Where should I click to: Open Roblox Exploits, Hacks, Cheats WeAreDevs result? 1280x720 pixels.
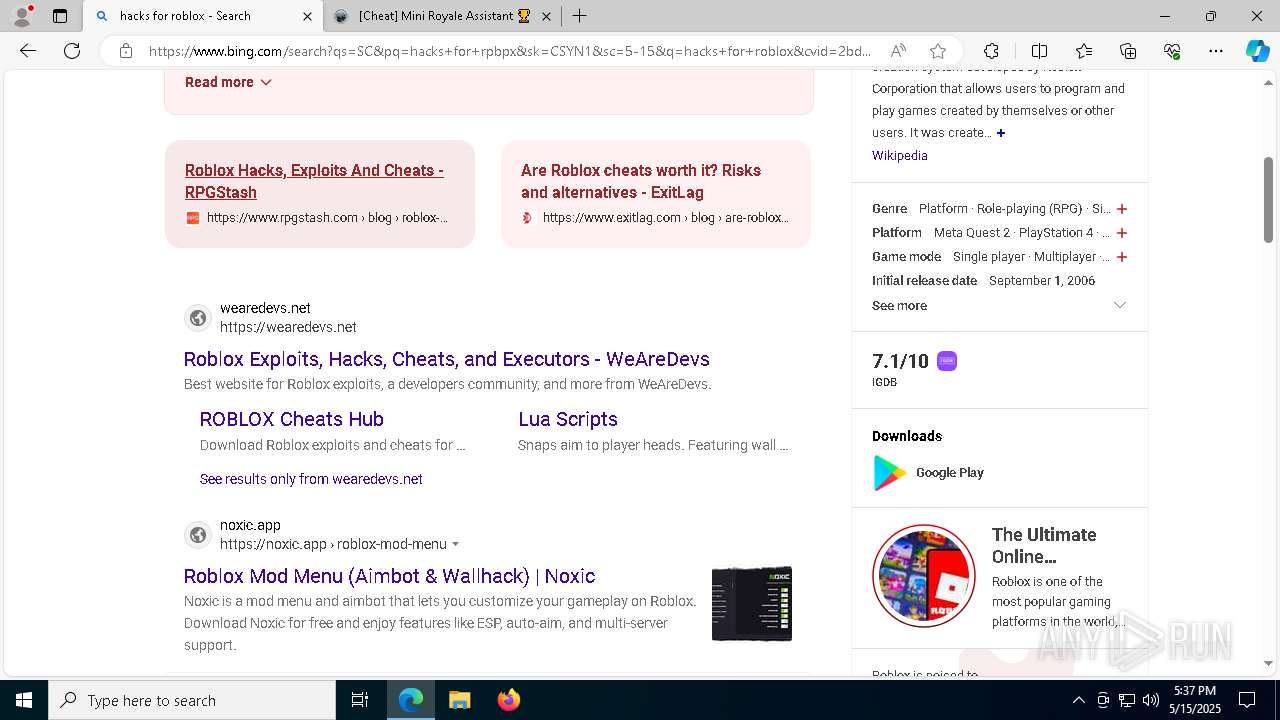pos(447,359)
